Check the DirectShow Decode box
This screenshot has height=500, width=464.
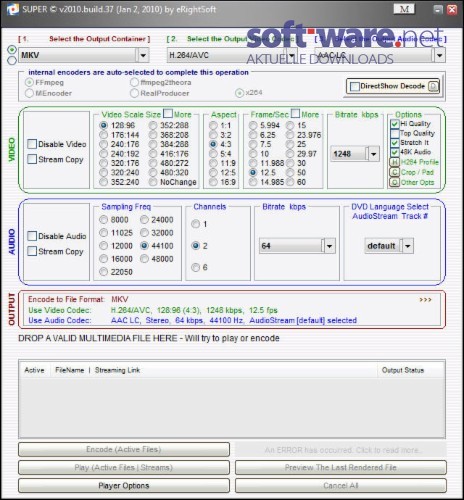point(355,87)
